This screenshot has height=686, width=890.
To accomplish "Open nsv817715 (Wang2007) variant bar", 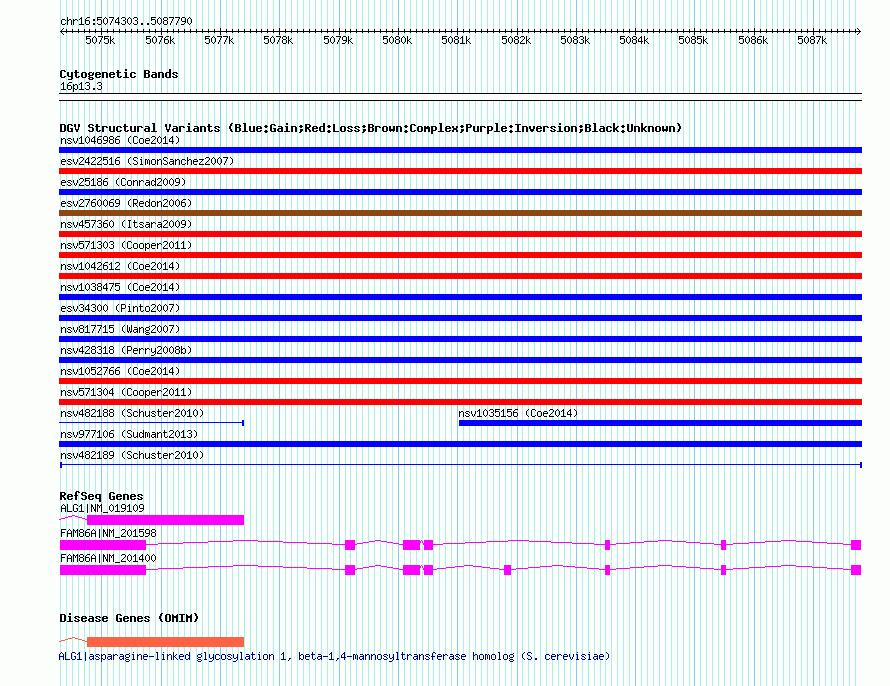I will (x=460, y=339).
